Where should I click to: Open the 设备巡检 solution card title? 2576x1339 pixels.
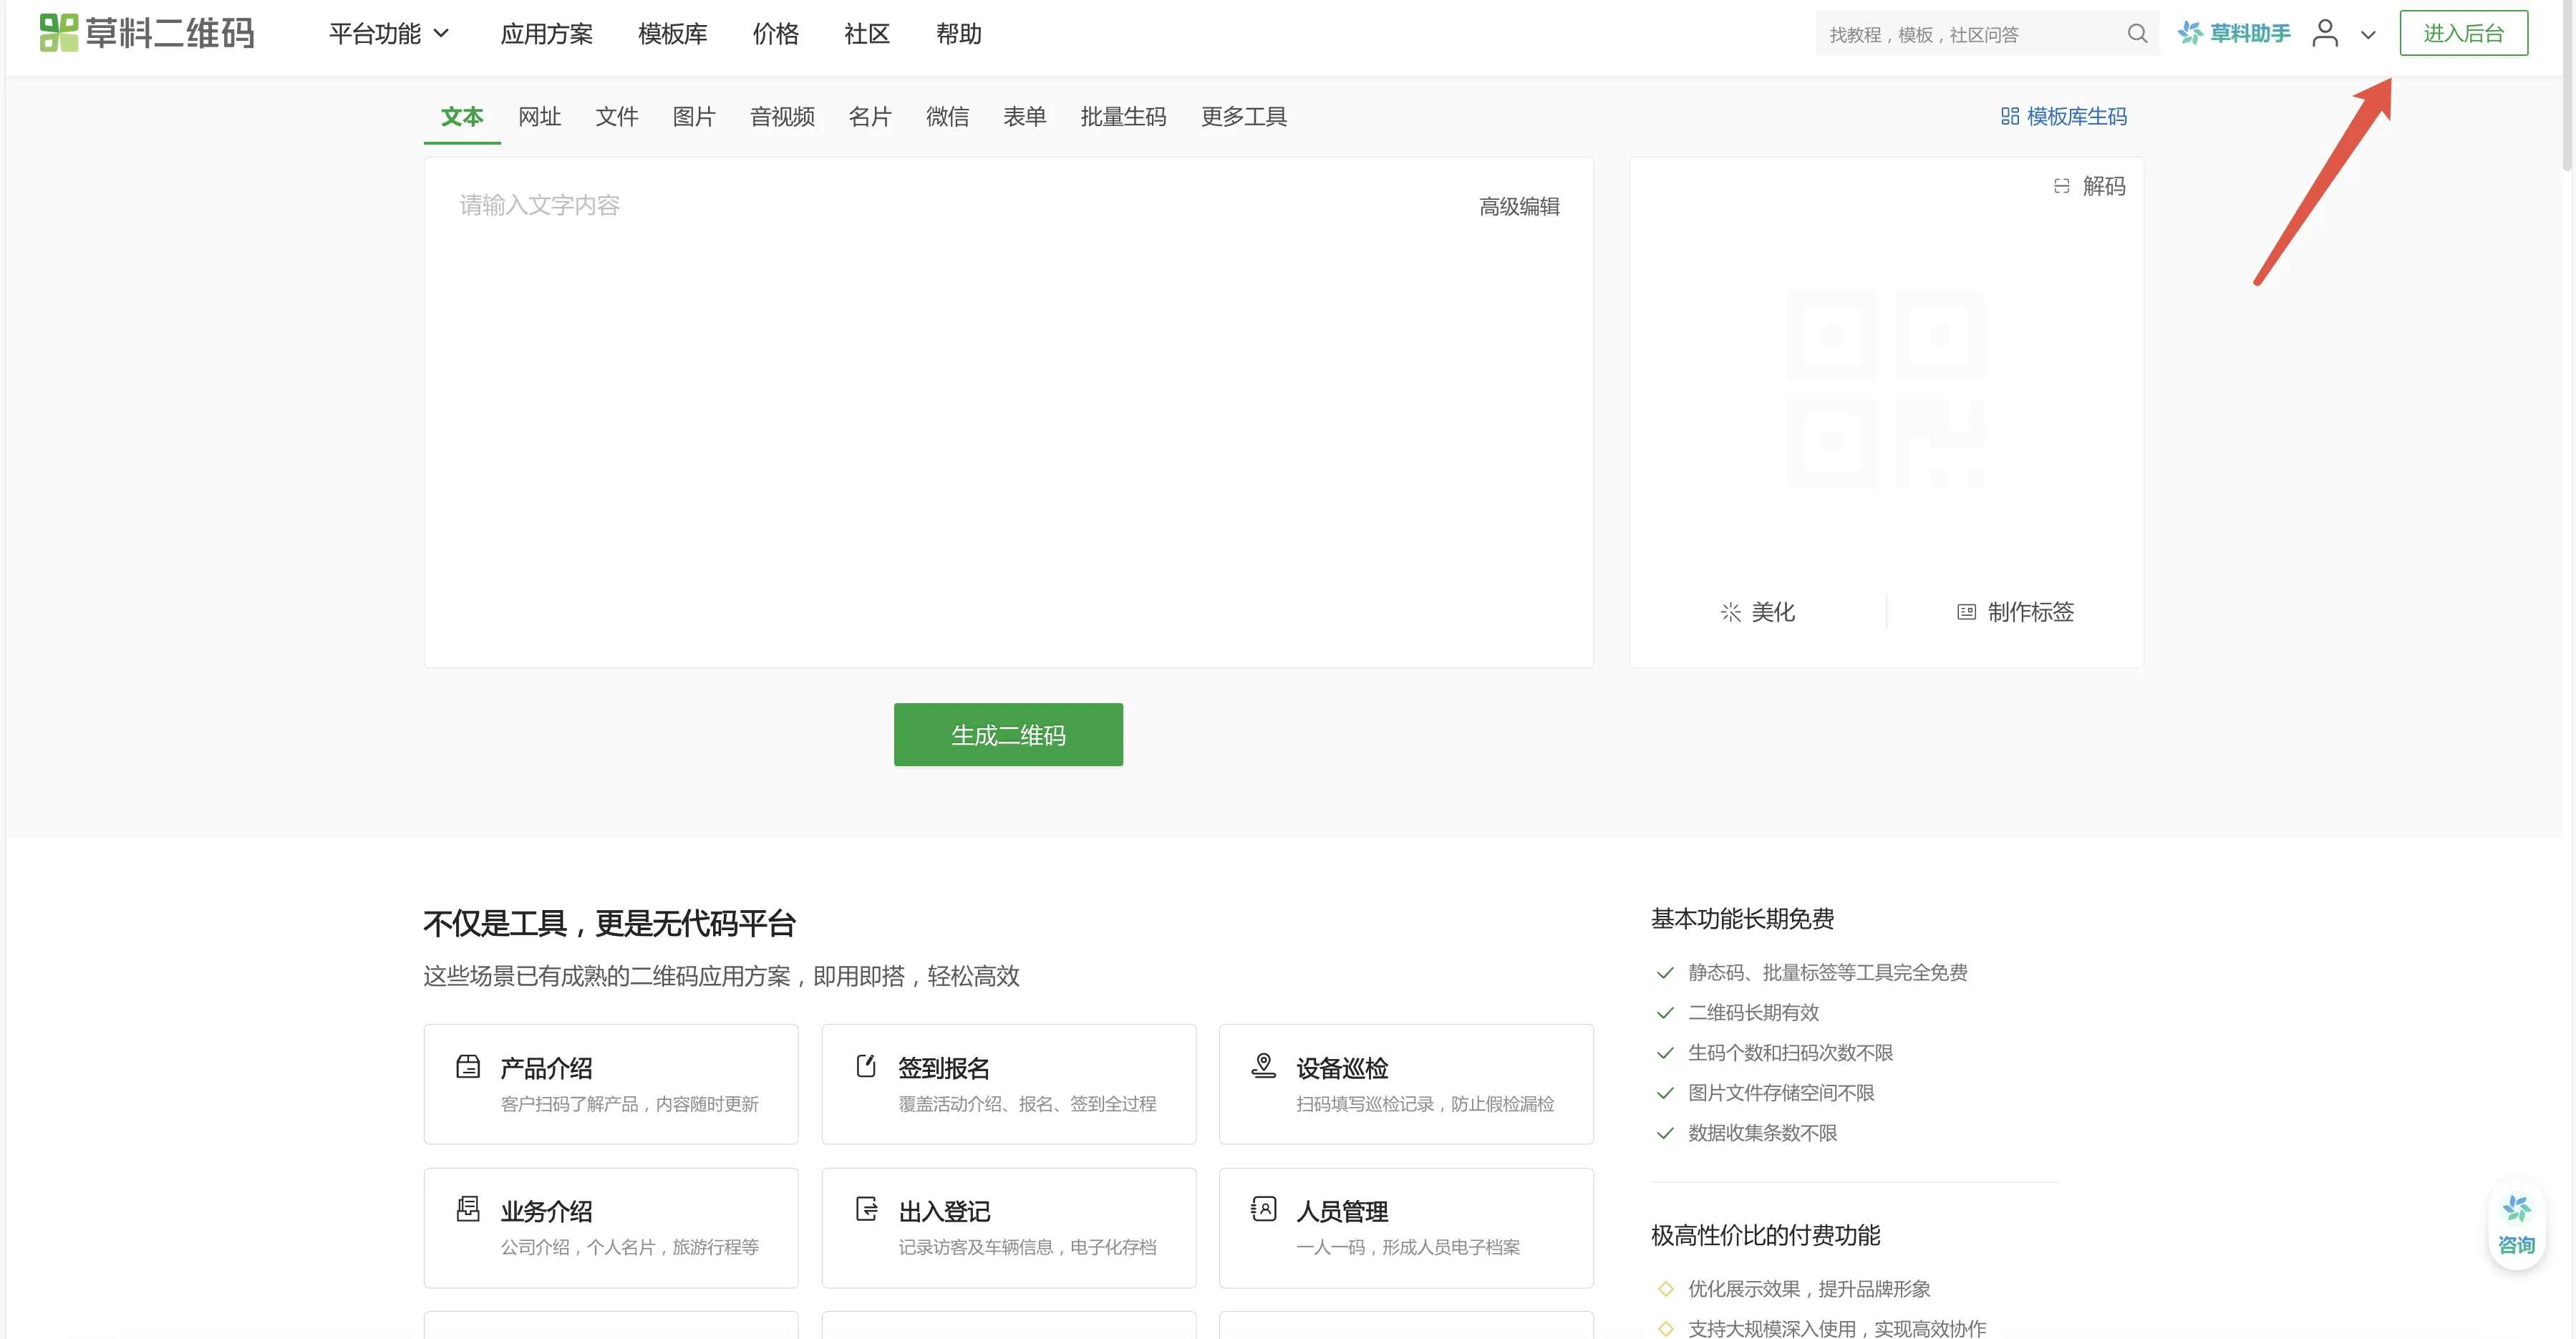(1342, 1068)
